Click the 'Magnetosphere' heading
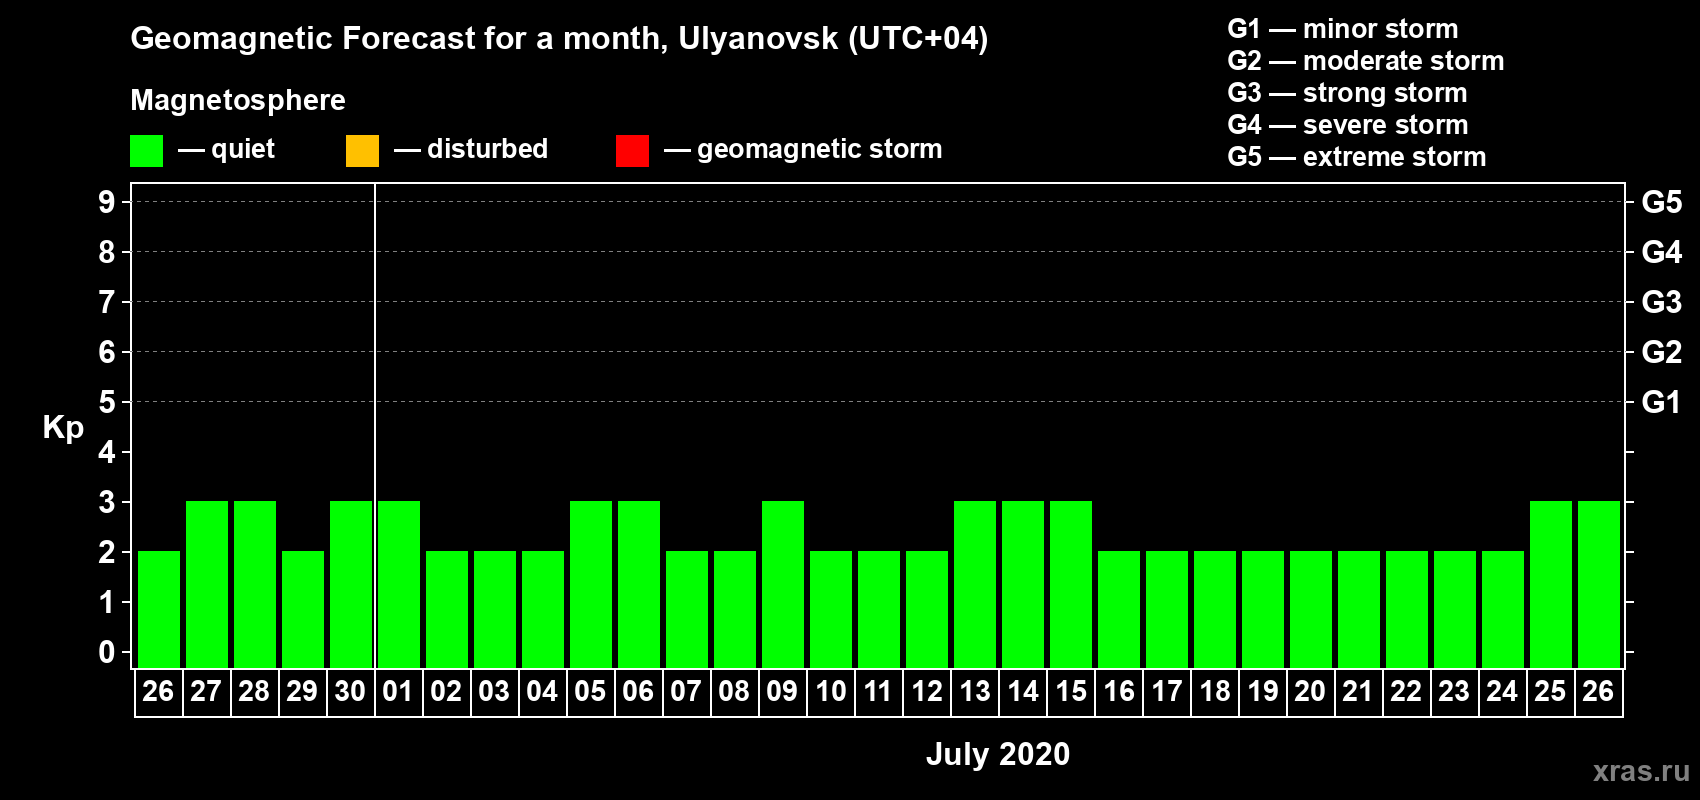 click(x=238, y=100)
